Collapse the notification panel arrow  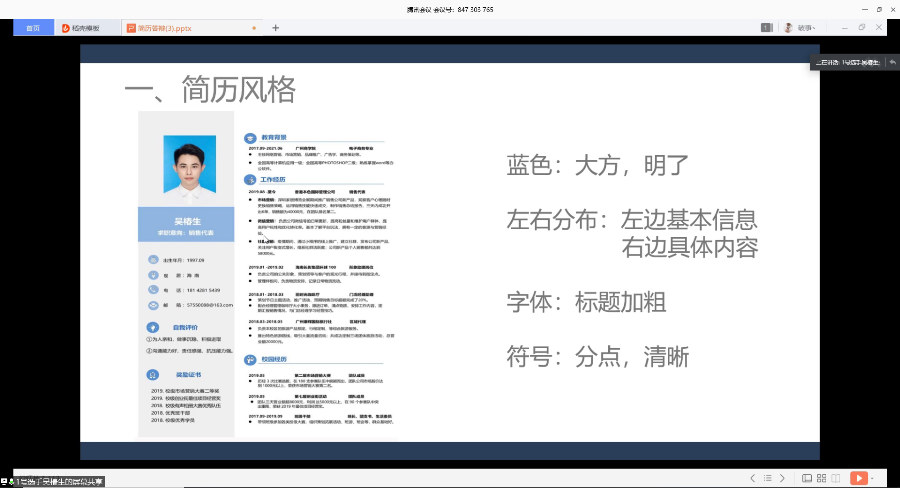click(892, 62)
